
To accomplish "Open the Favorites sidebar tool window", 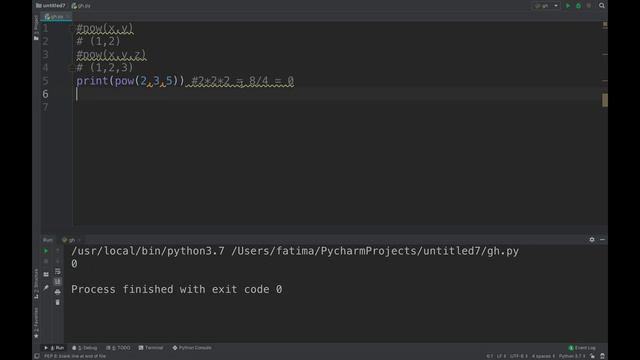I will 36,322.
